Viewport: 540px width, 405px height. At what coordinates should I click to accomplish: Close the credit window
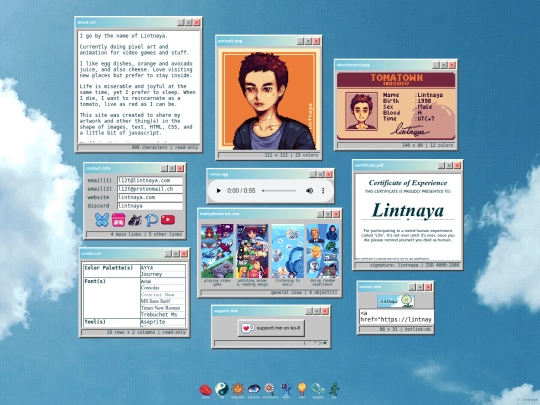[x=184, y=254]
